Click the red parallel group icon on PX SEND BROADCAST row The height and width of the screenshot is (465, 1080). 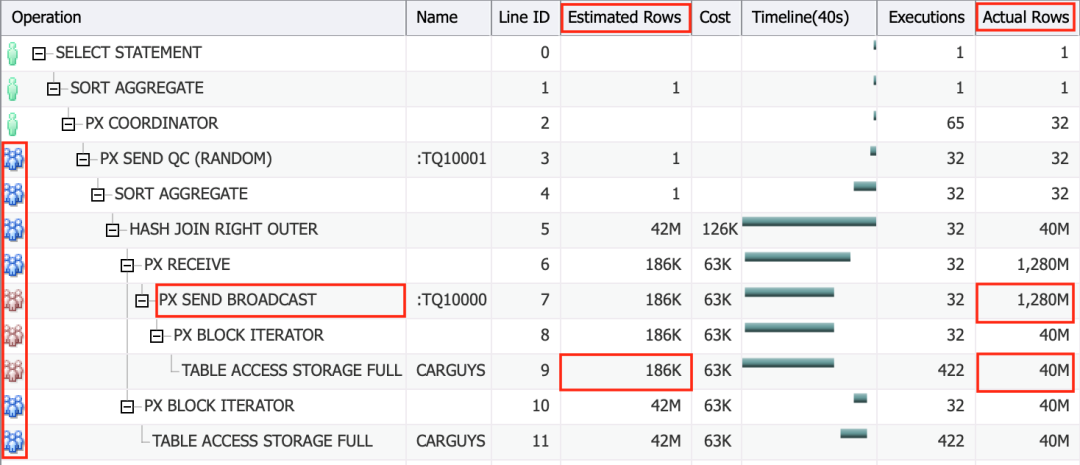[14, 300]
